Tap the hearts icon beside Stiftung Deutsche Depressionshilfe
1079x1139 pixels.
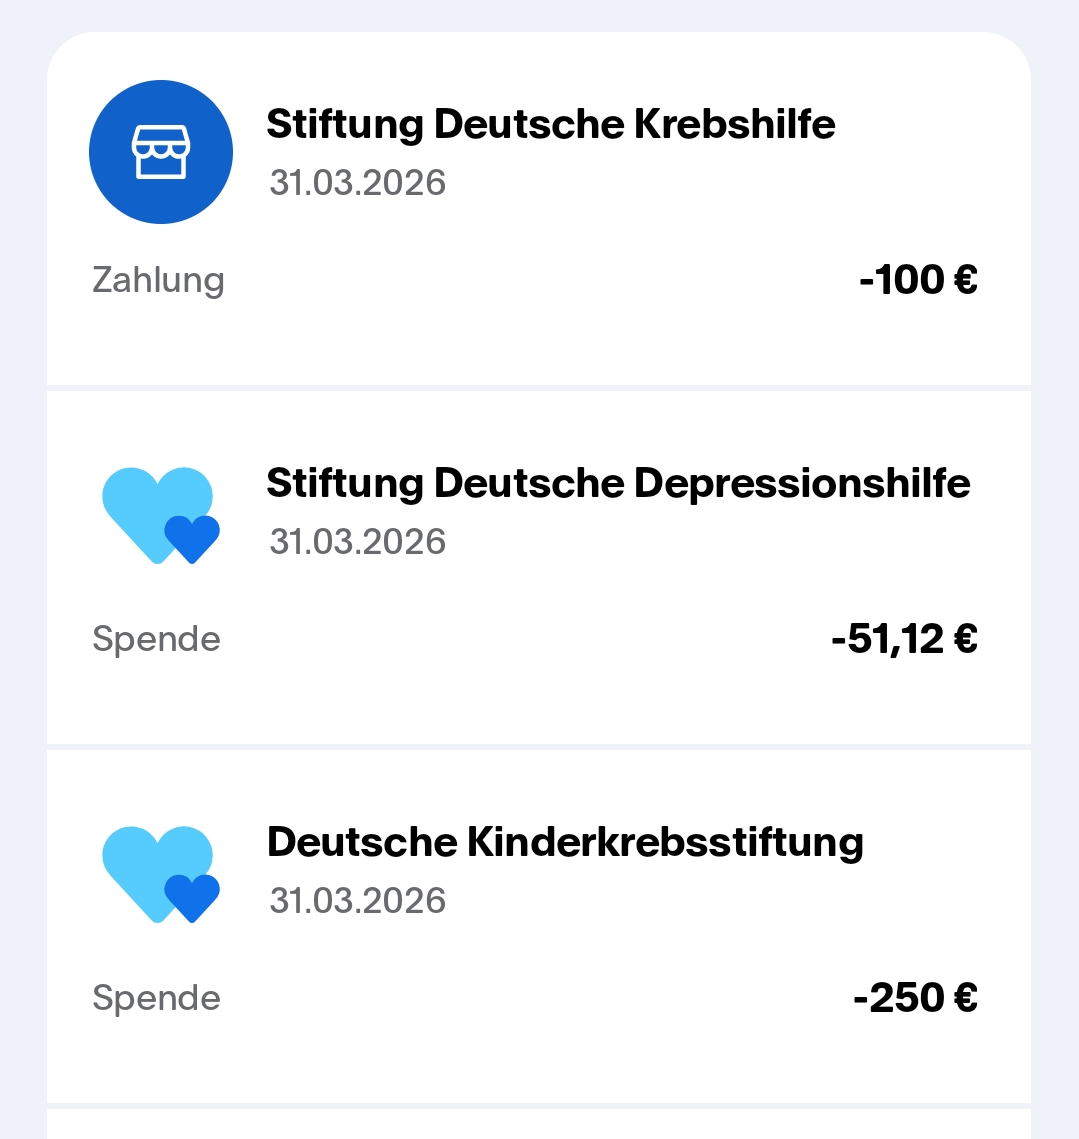160,514
